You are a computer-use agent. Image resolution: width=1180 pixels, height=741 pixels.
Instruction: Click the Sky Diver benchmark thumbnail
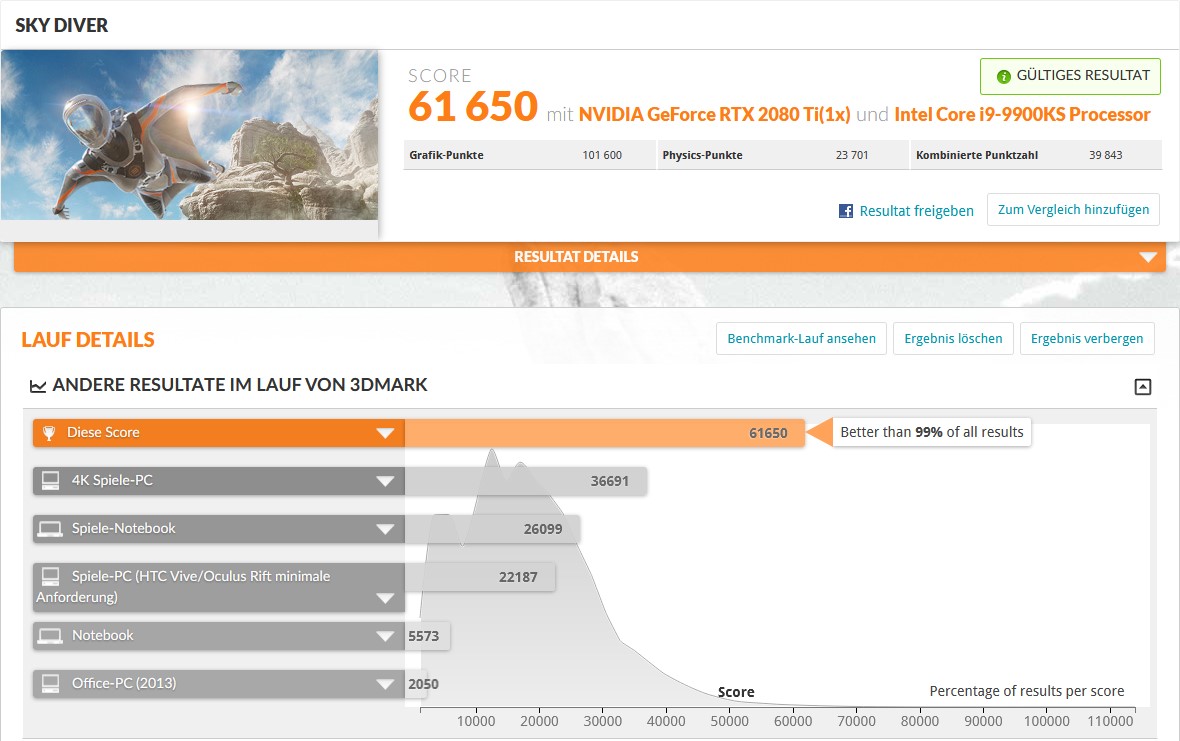tap(190, 135)
